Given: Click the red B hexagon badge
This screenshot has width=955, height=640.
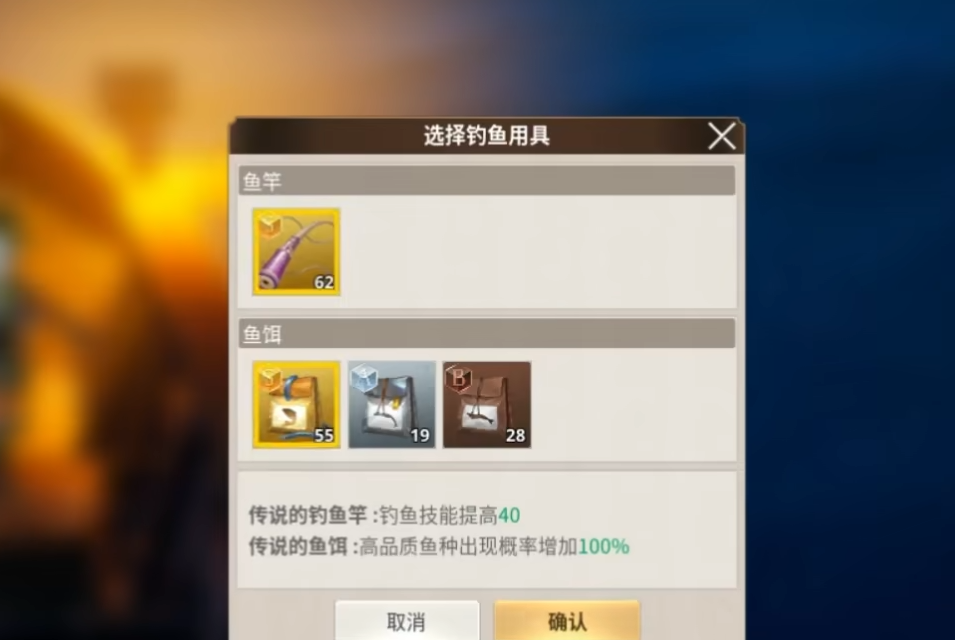Looking at the screenshot, I should [x=459, y=378].
